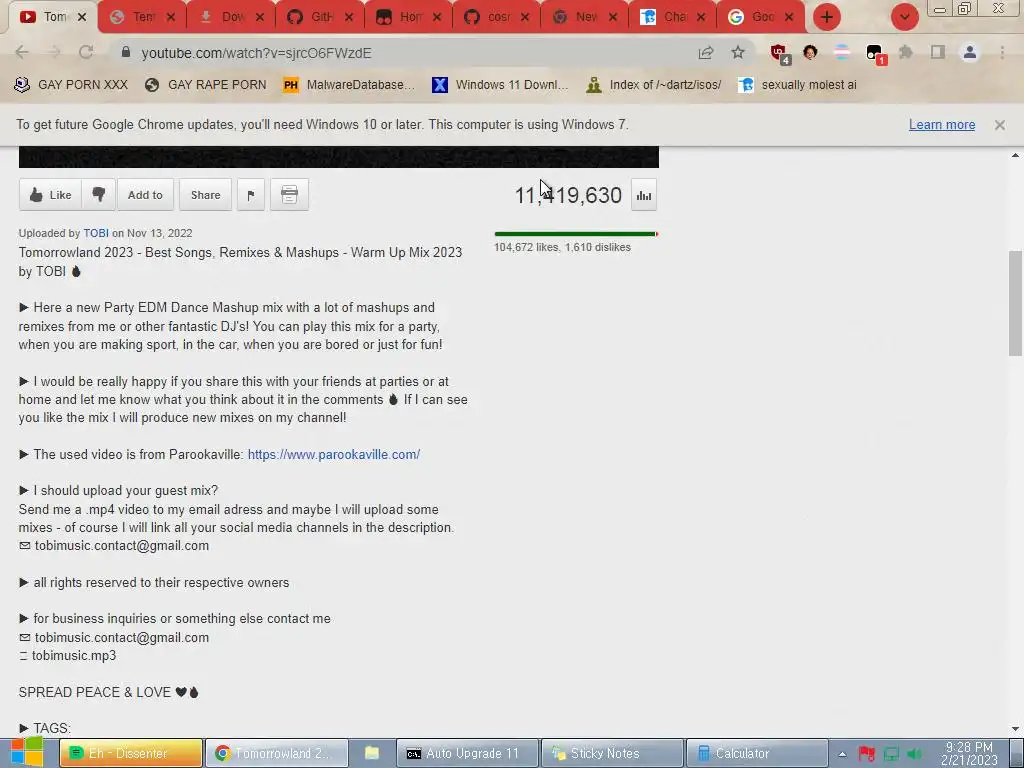Click the volume speaker tray icon
The width and height of the screenshot is (1024, 768).
(x=914, y=754)
